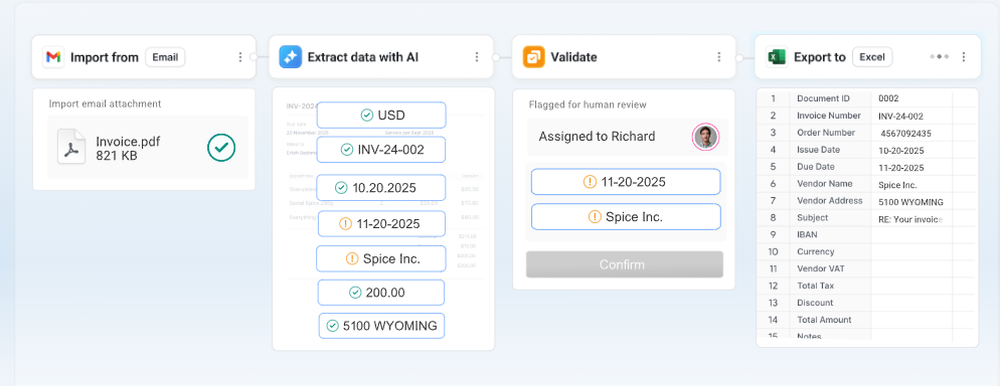
Task: Select the Assigned to Richard row
Action: pyautogui.click(x=626, y=137)
